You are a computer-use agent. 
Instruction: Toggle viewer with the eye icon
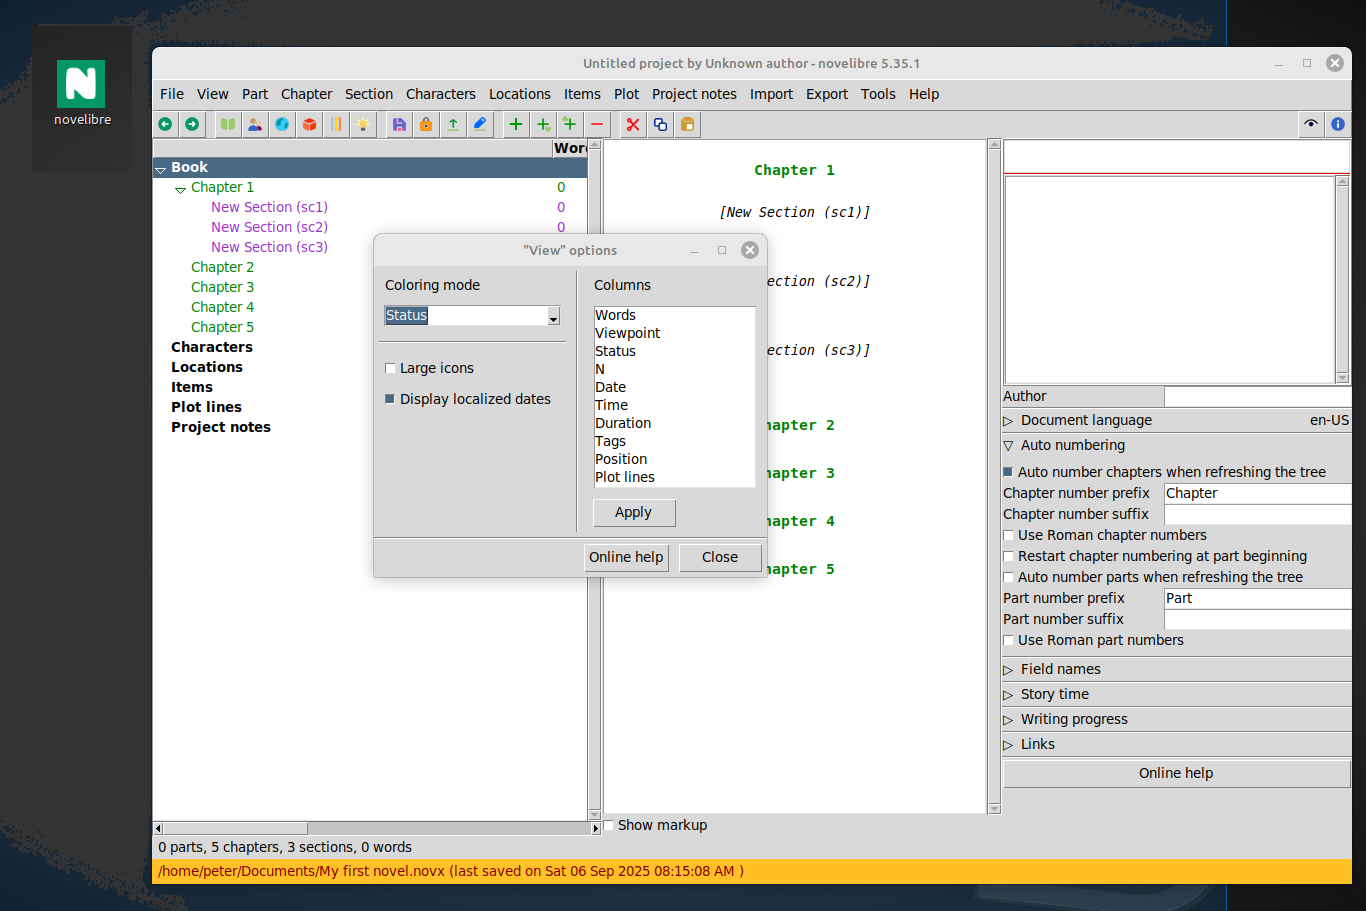[x=1311, y=125]
